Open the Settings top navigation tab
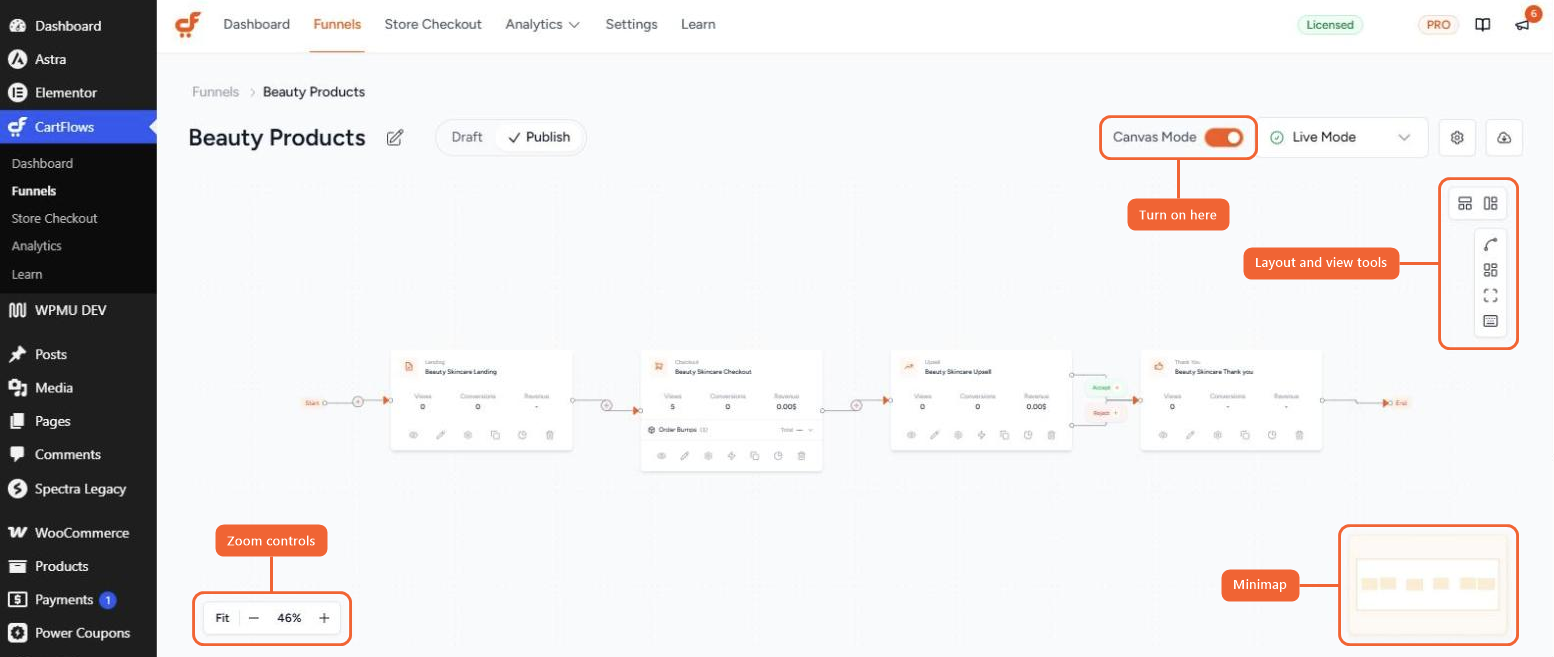The width and height of the screenshot is (1554, 657). coord(631,24)
